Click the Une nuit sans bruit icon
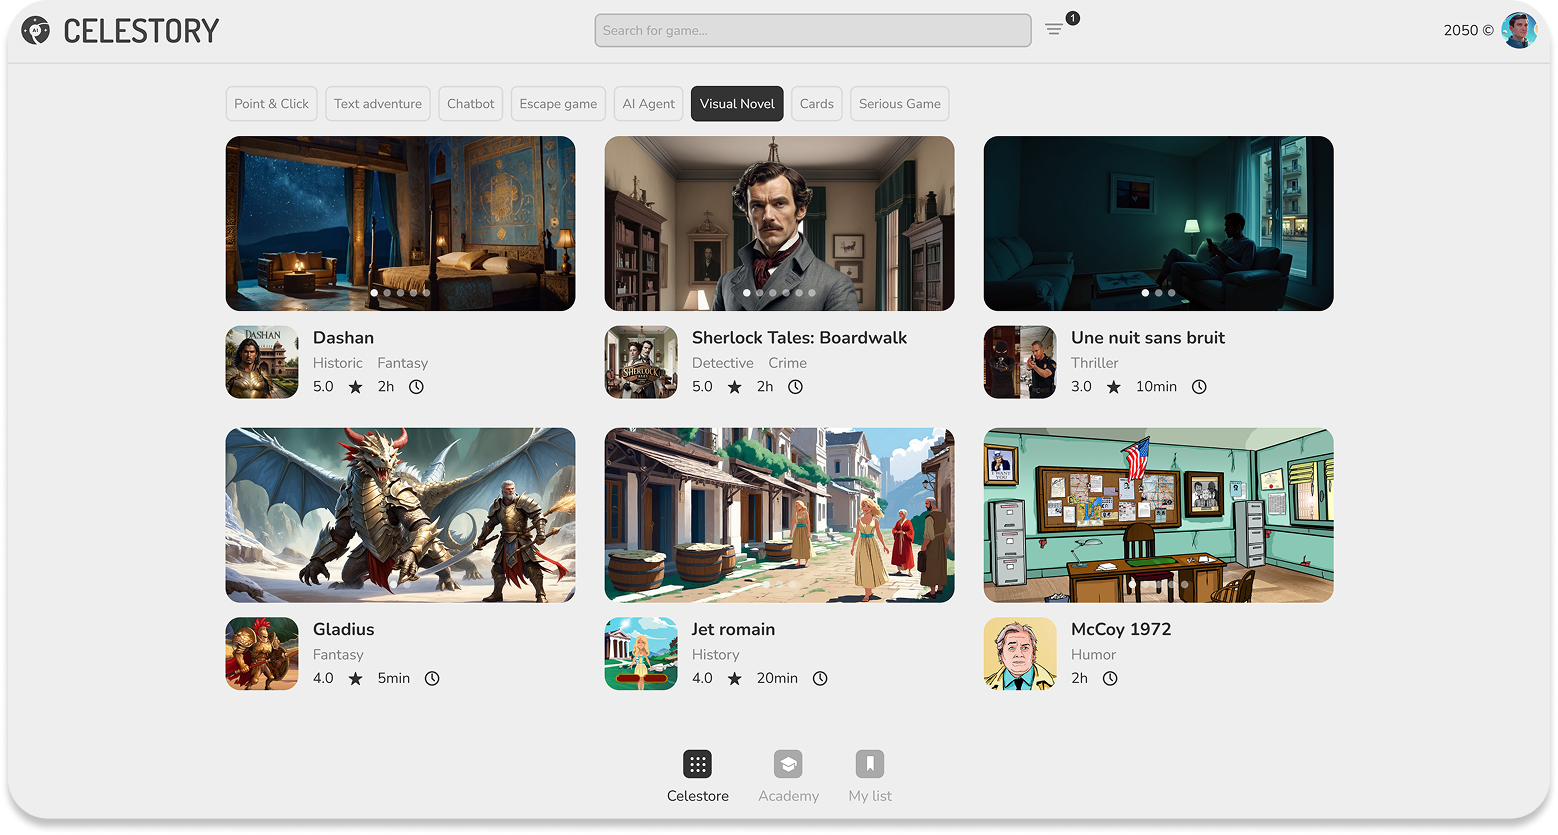 (1020, 362)
